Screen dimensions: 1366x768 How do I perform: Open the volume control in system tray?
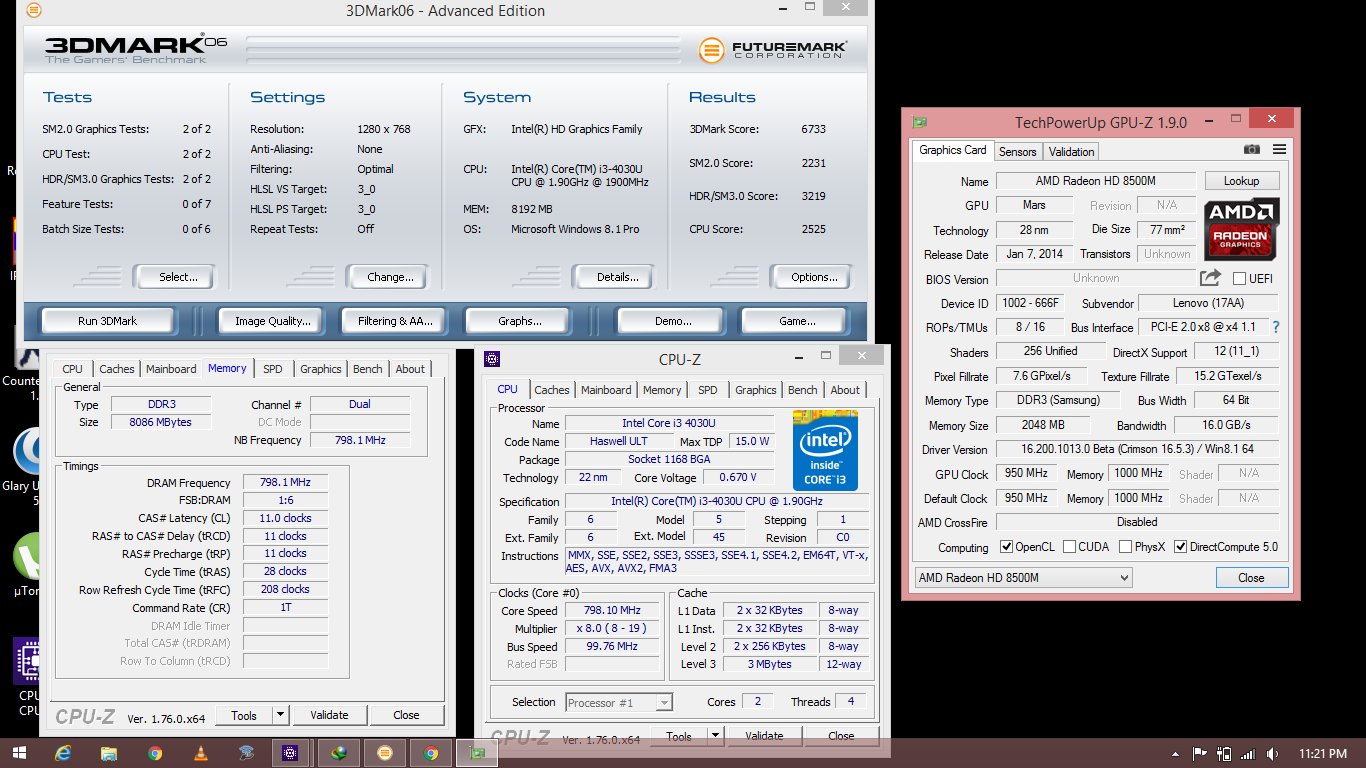coord(1272,754)
